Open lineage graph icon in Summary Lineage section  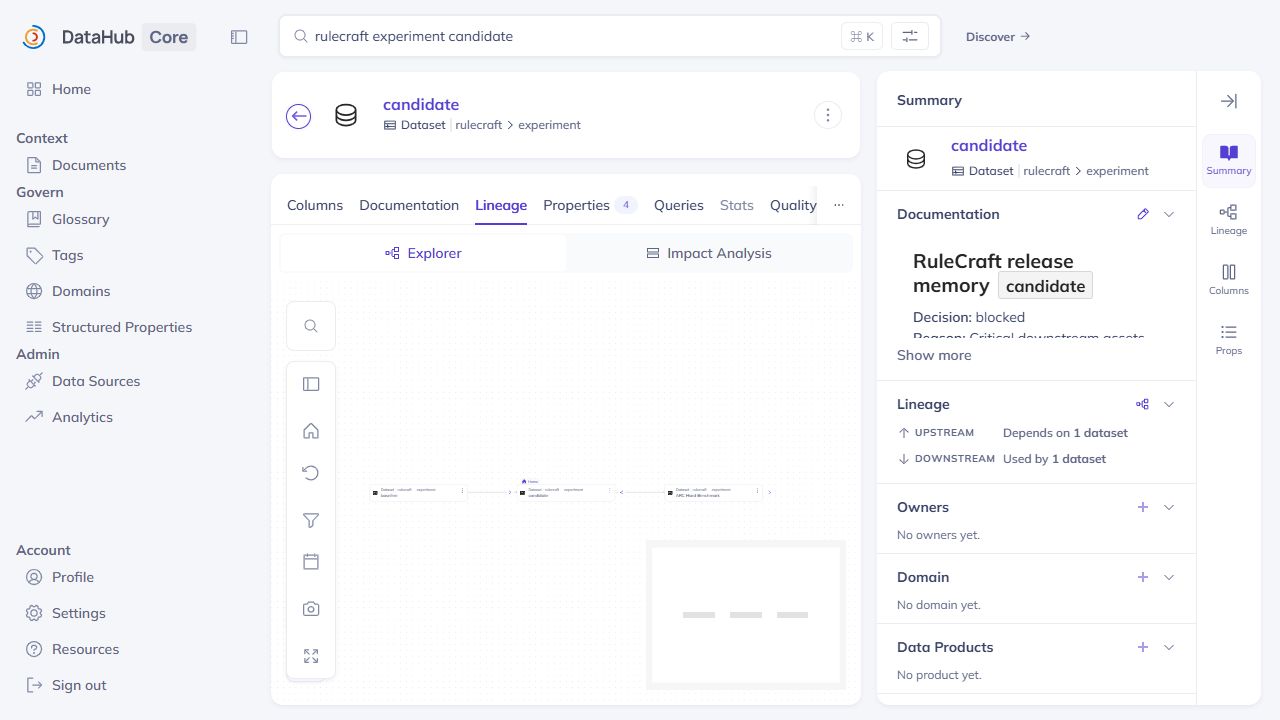[1143, 404]
